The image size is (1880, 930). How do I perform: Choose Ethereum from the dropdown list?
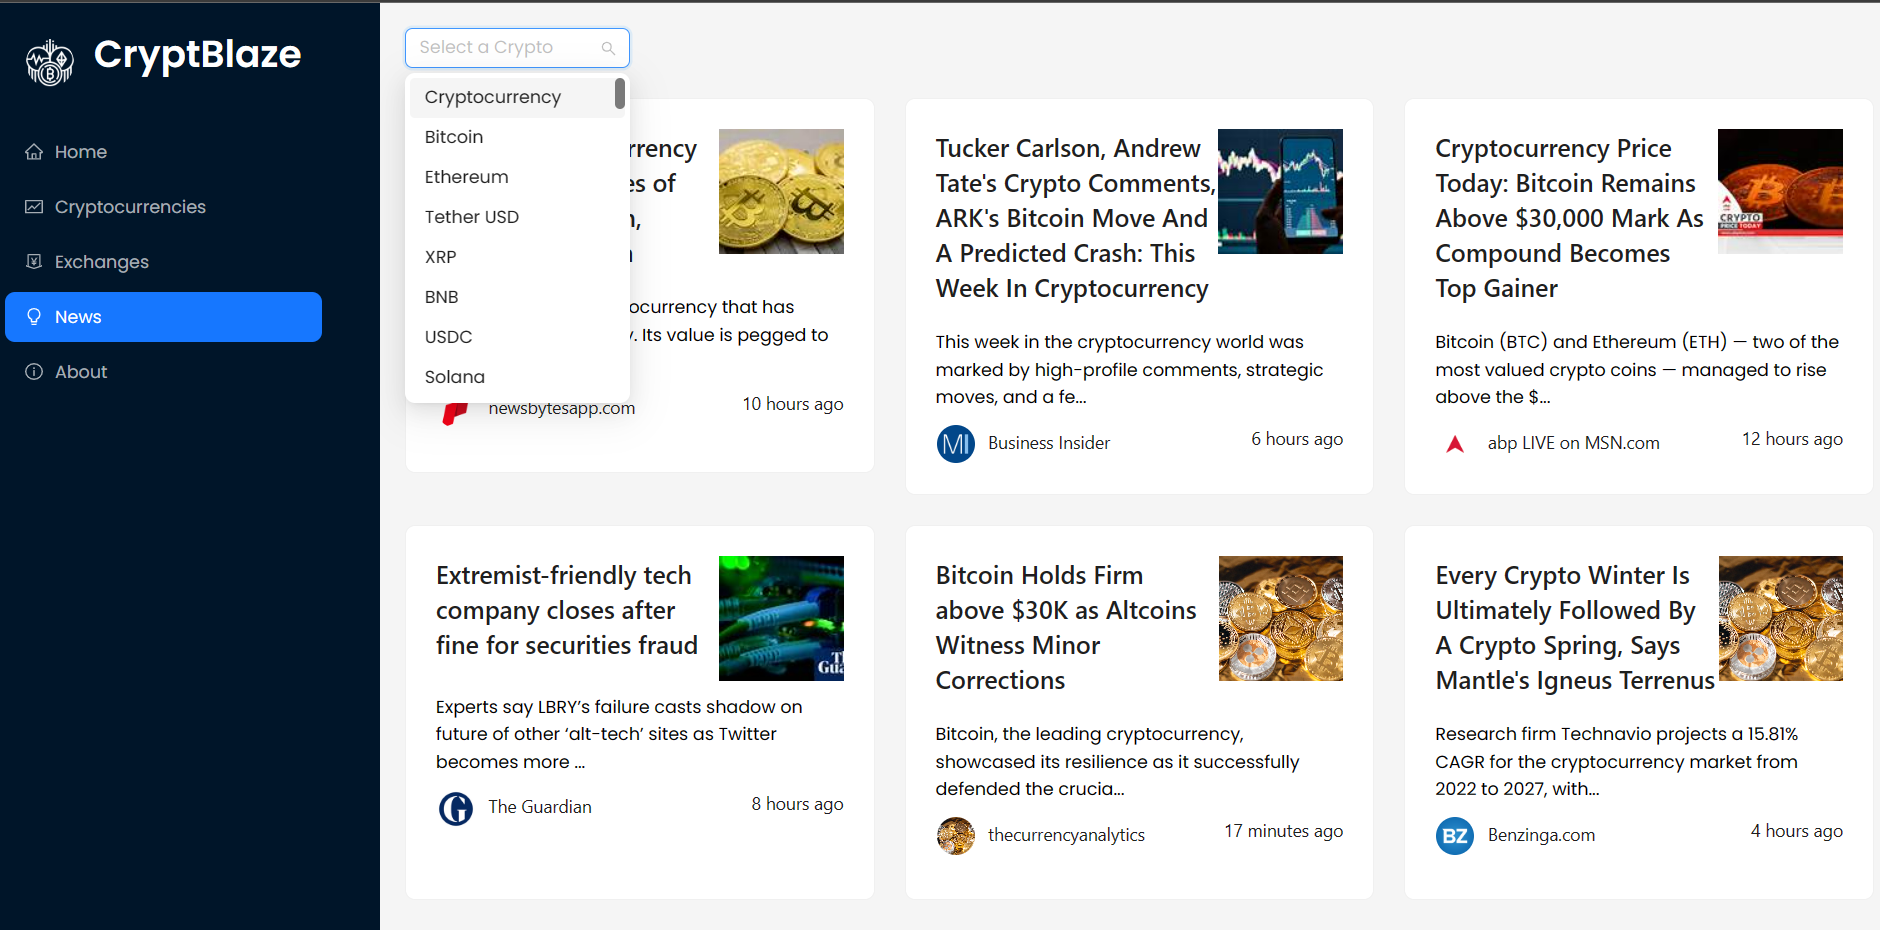(x=517, y=177)
